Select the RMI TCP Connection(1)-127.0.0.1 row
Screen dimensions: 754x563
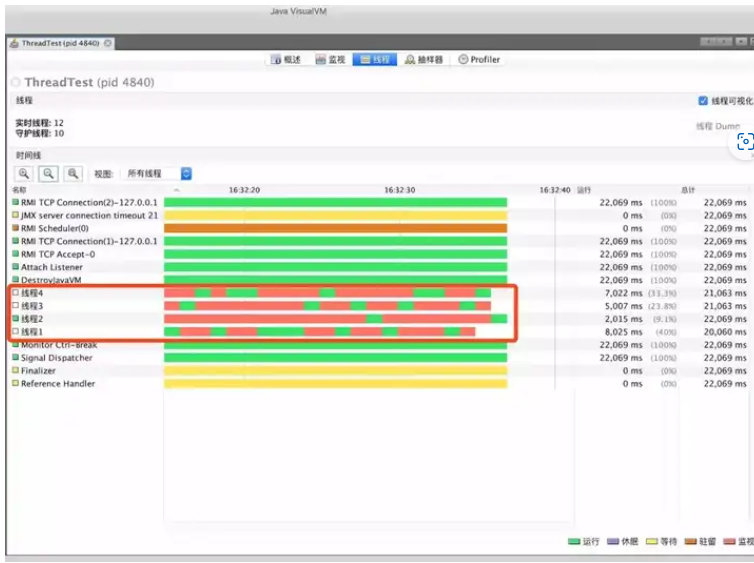pos(380,241)
